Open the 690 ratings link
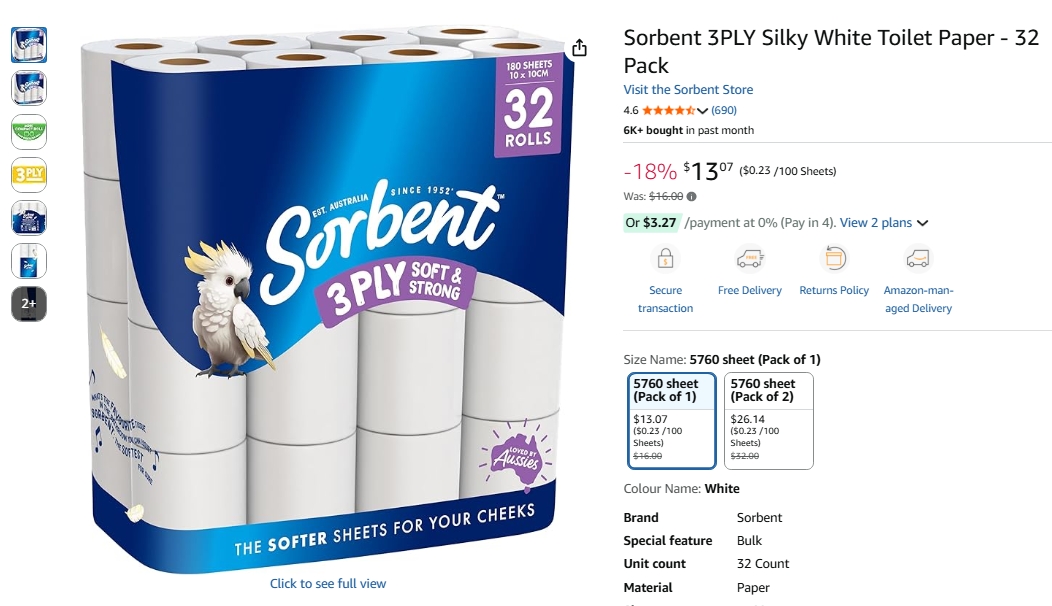 pos(724,111)
